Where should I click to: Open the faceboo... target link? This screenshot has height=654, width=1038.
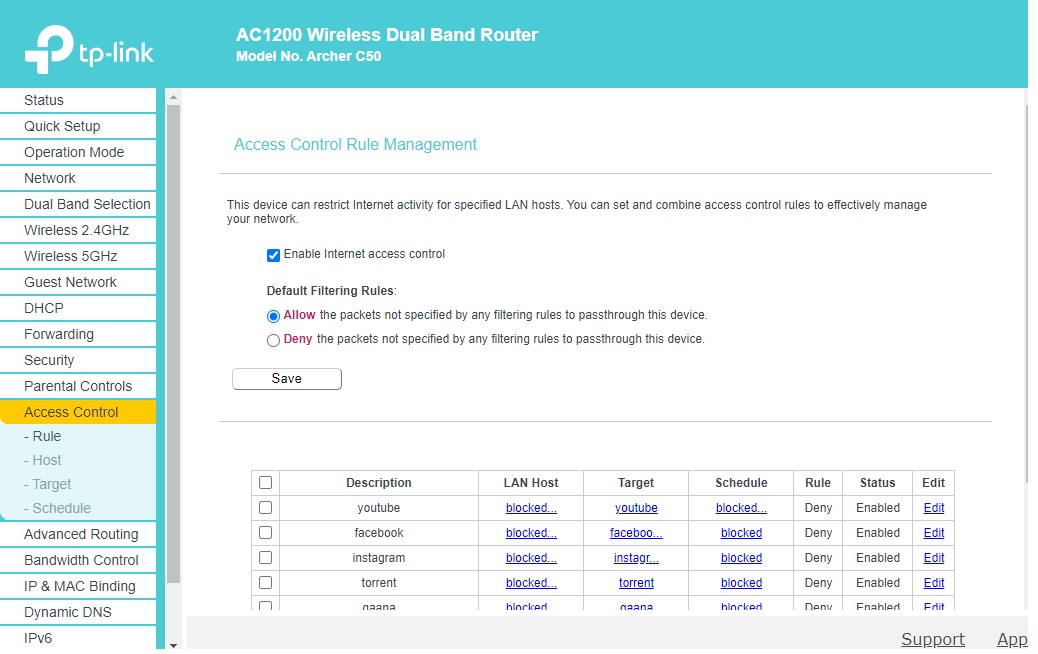click(636, 533)
